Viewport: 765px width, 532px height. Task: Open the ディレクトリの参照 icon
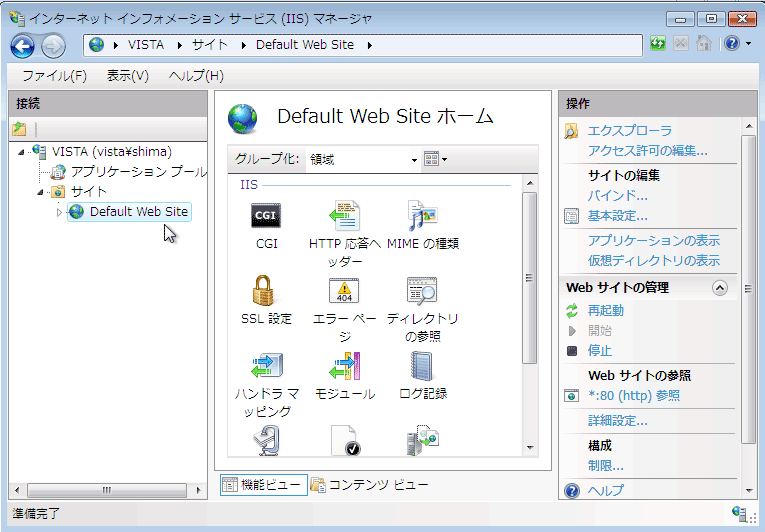click(422, 291)
